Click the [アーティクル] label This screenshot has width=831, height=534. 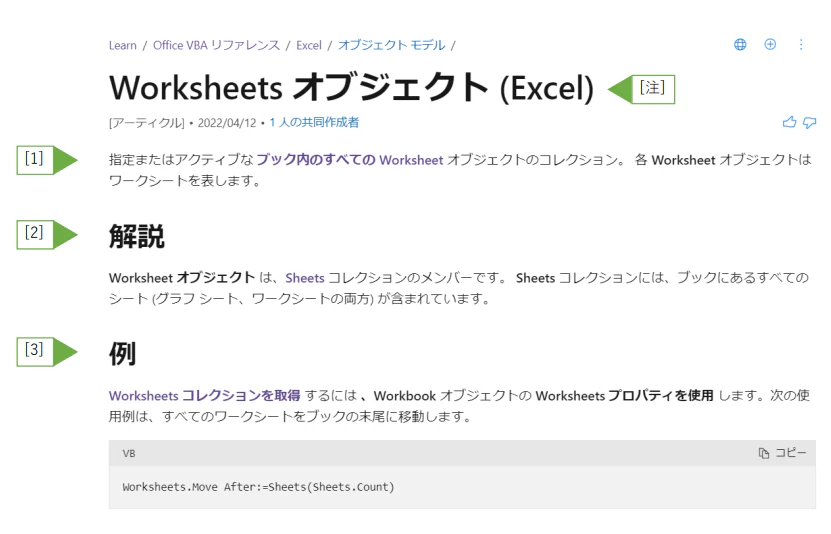(147, 123)
